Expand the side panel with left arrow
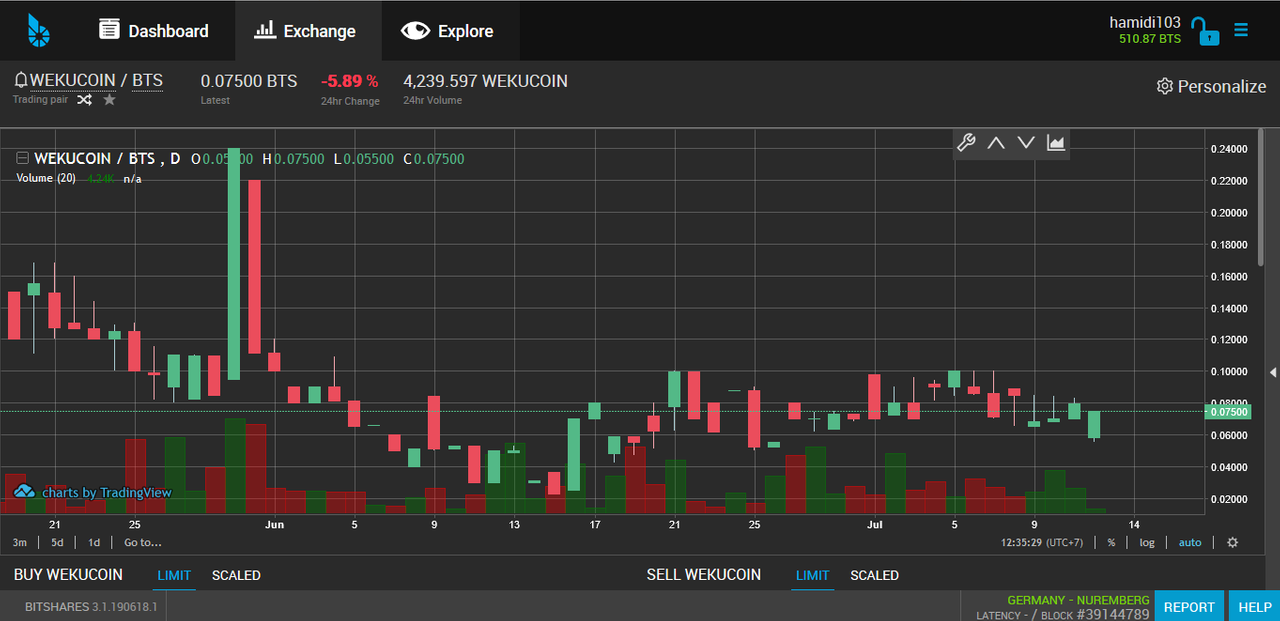Viewport: 1280px width, 621px height. coord(1273,372)
